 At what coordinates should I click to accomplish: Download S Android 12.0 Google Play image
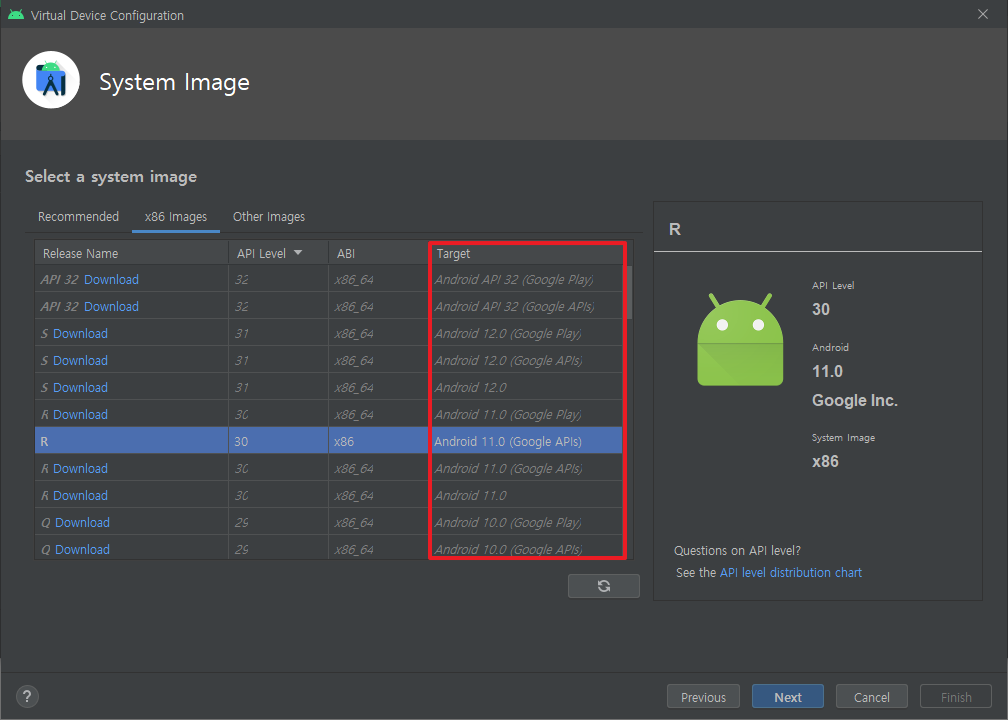[80, 334]
